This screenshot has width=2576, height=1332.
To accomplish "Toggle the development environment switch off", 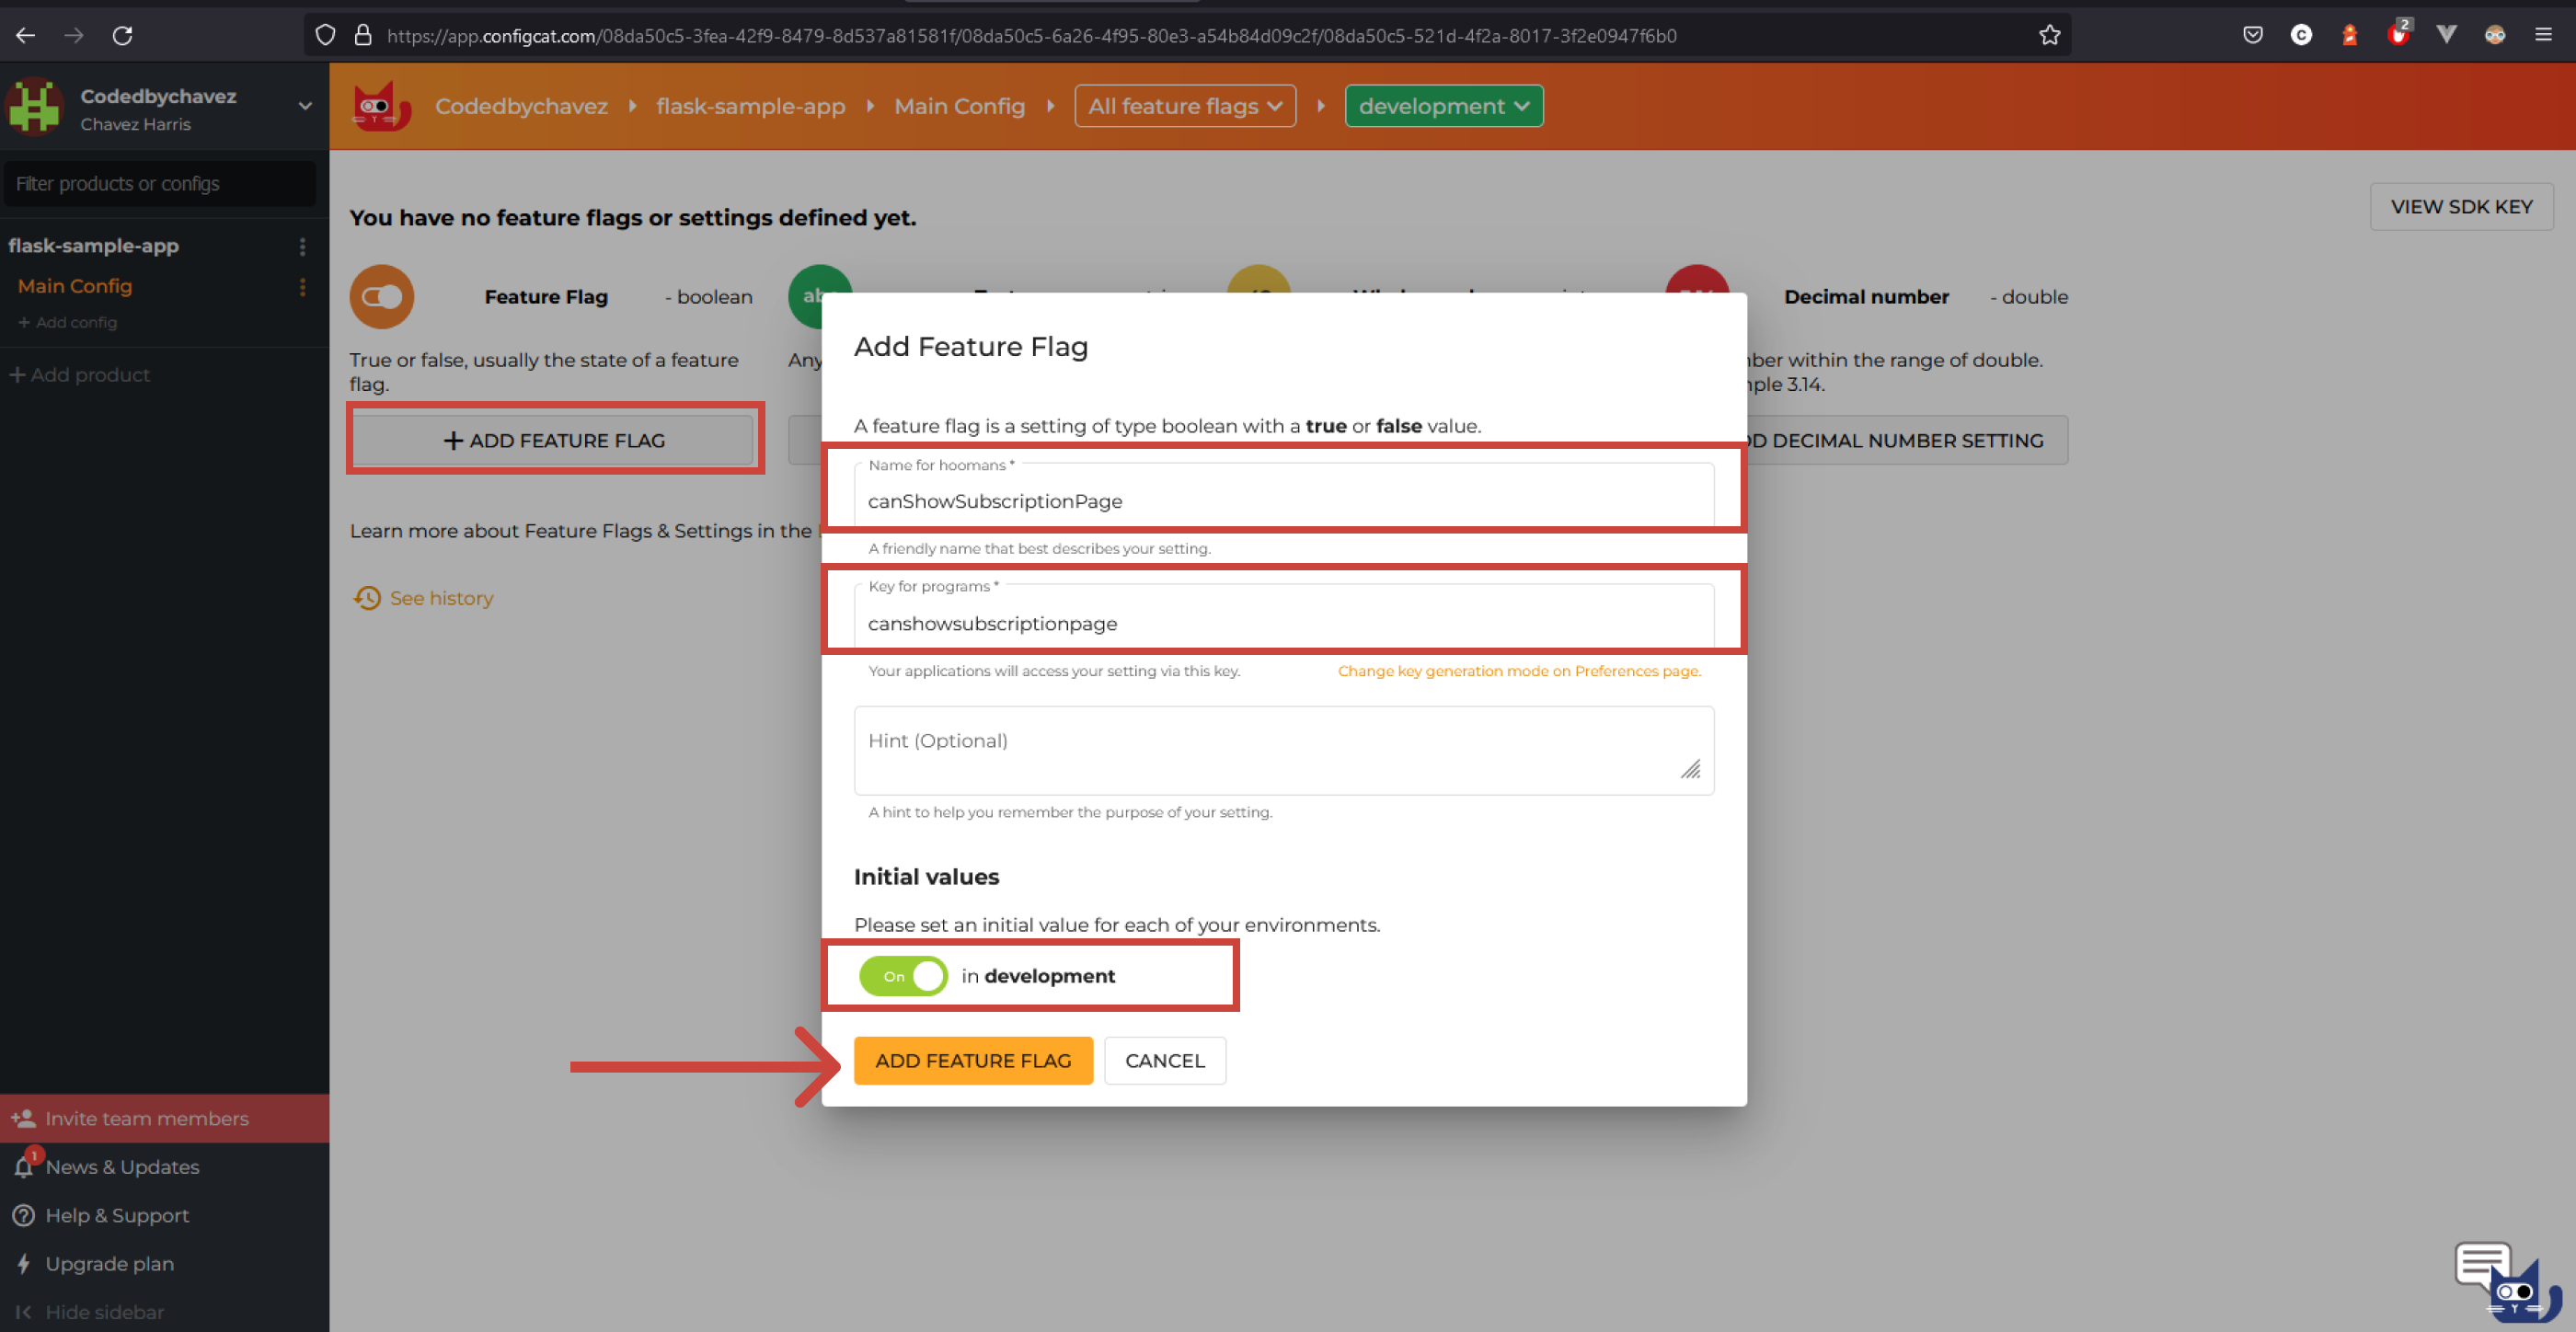I will [x=903, y=976].
